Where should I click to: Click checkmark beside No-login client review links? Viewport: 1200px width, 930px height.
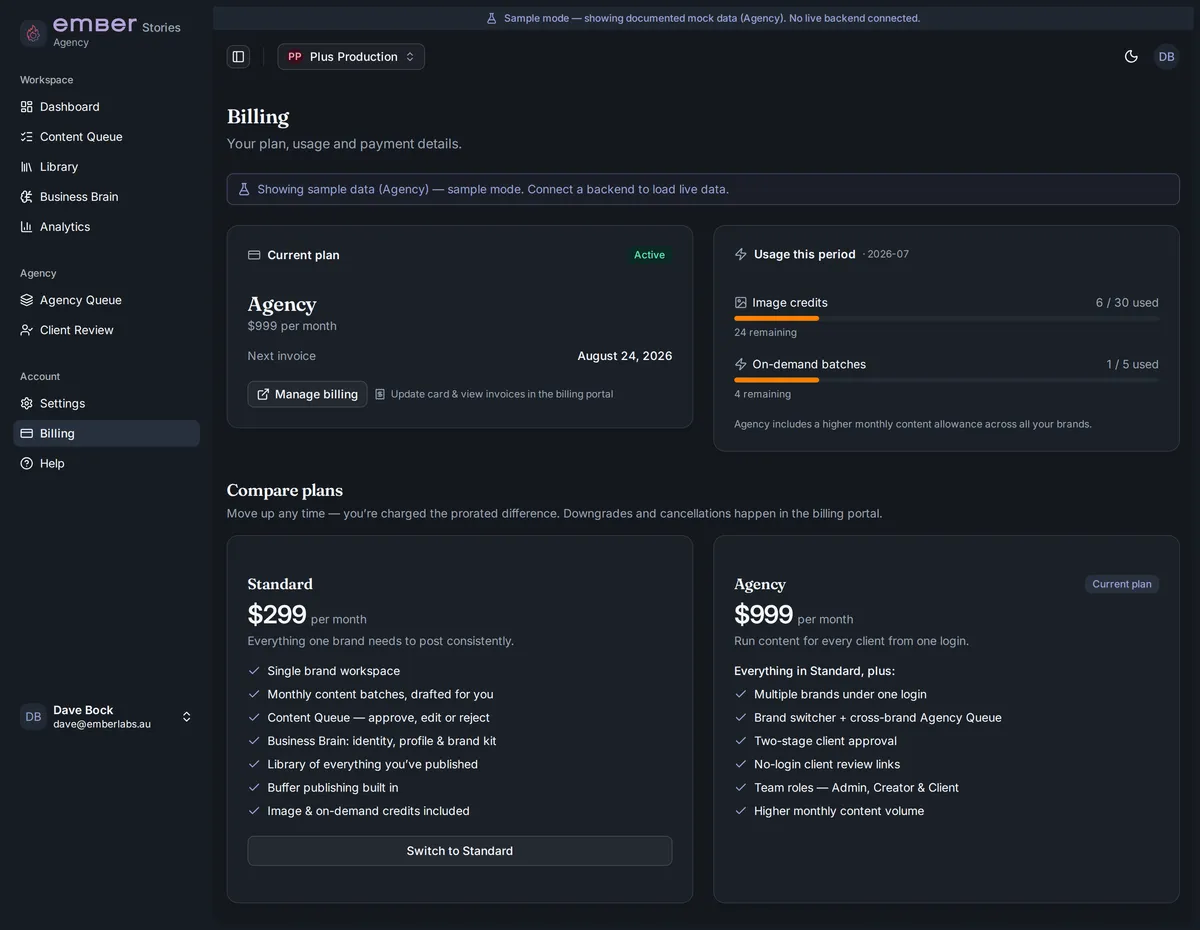741,764
